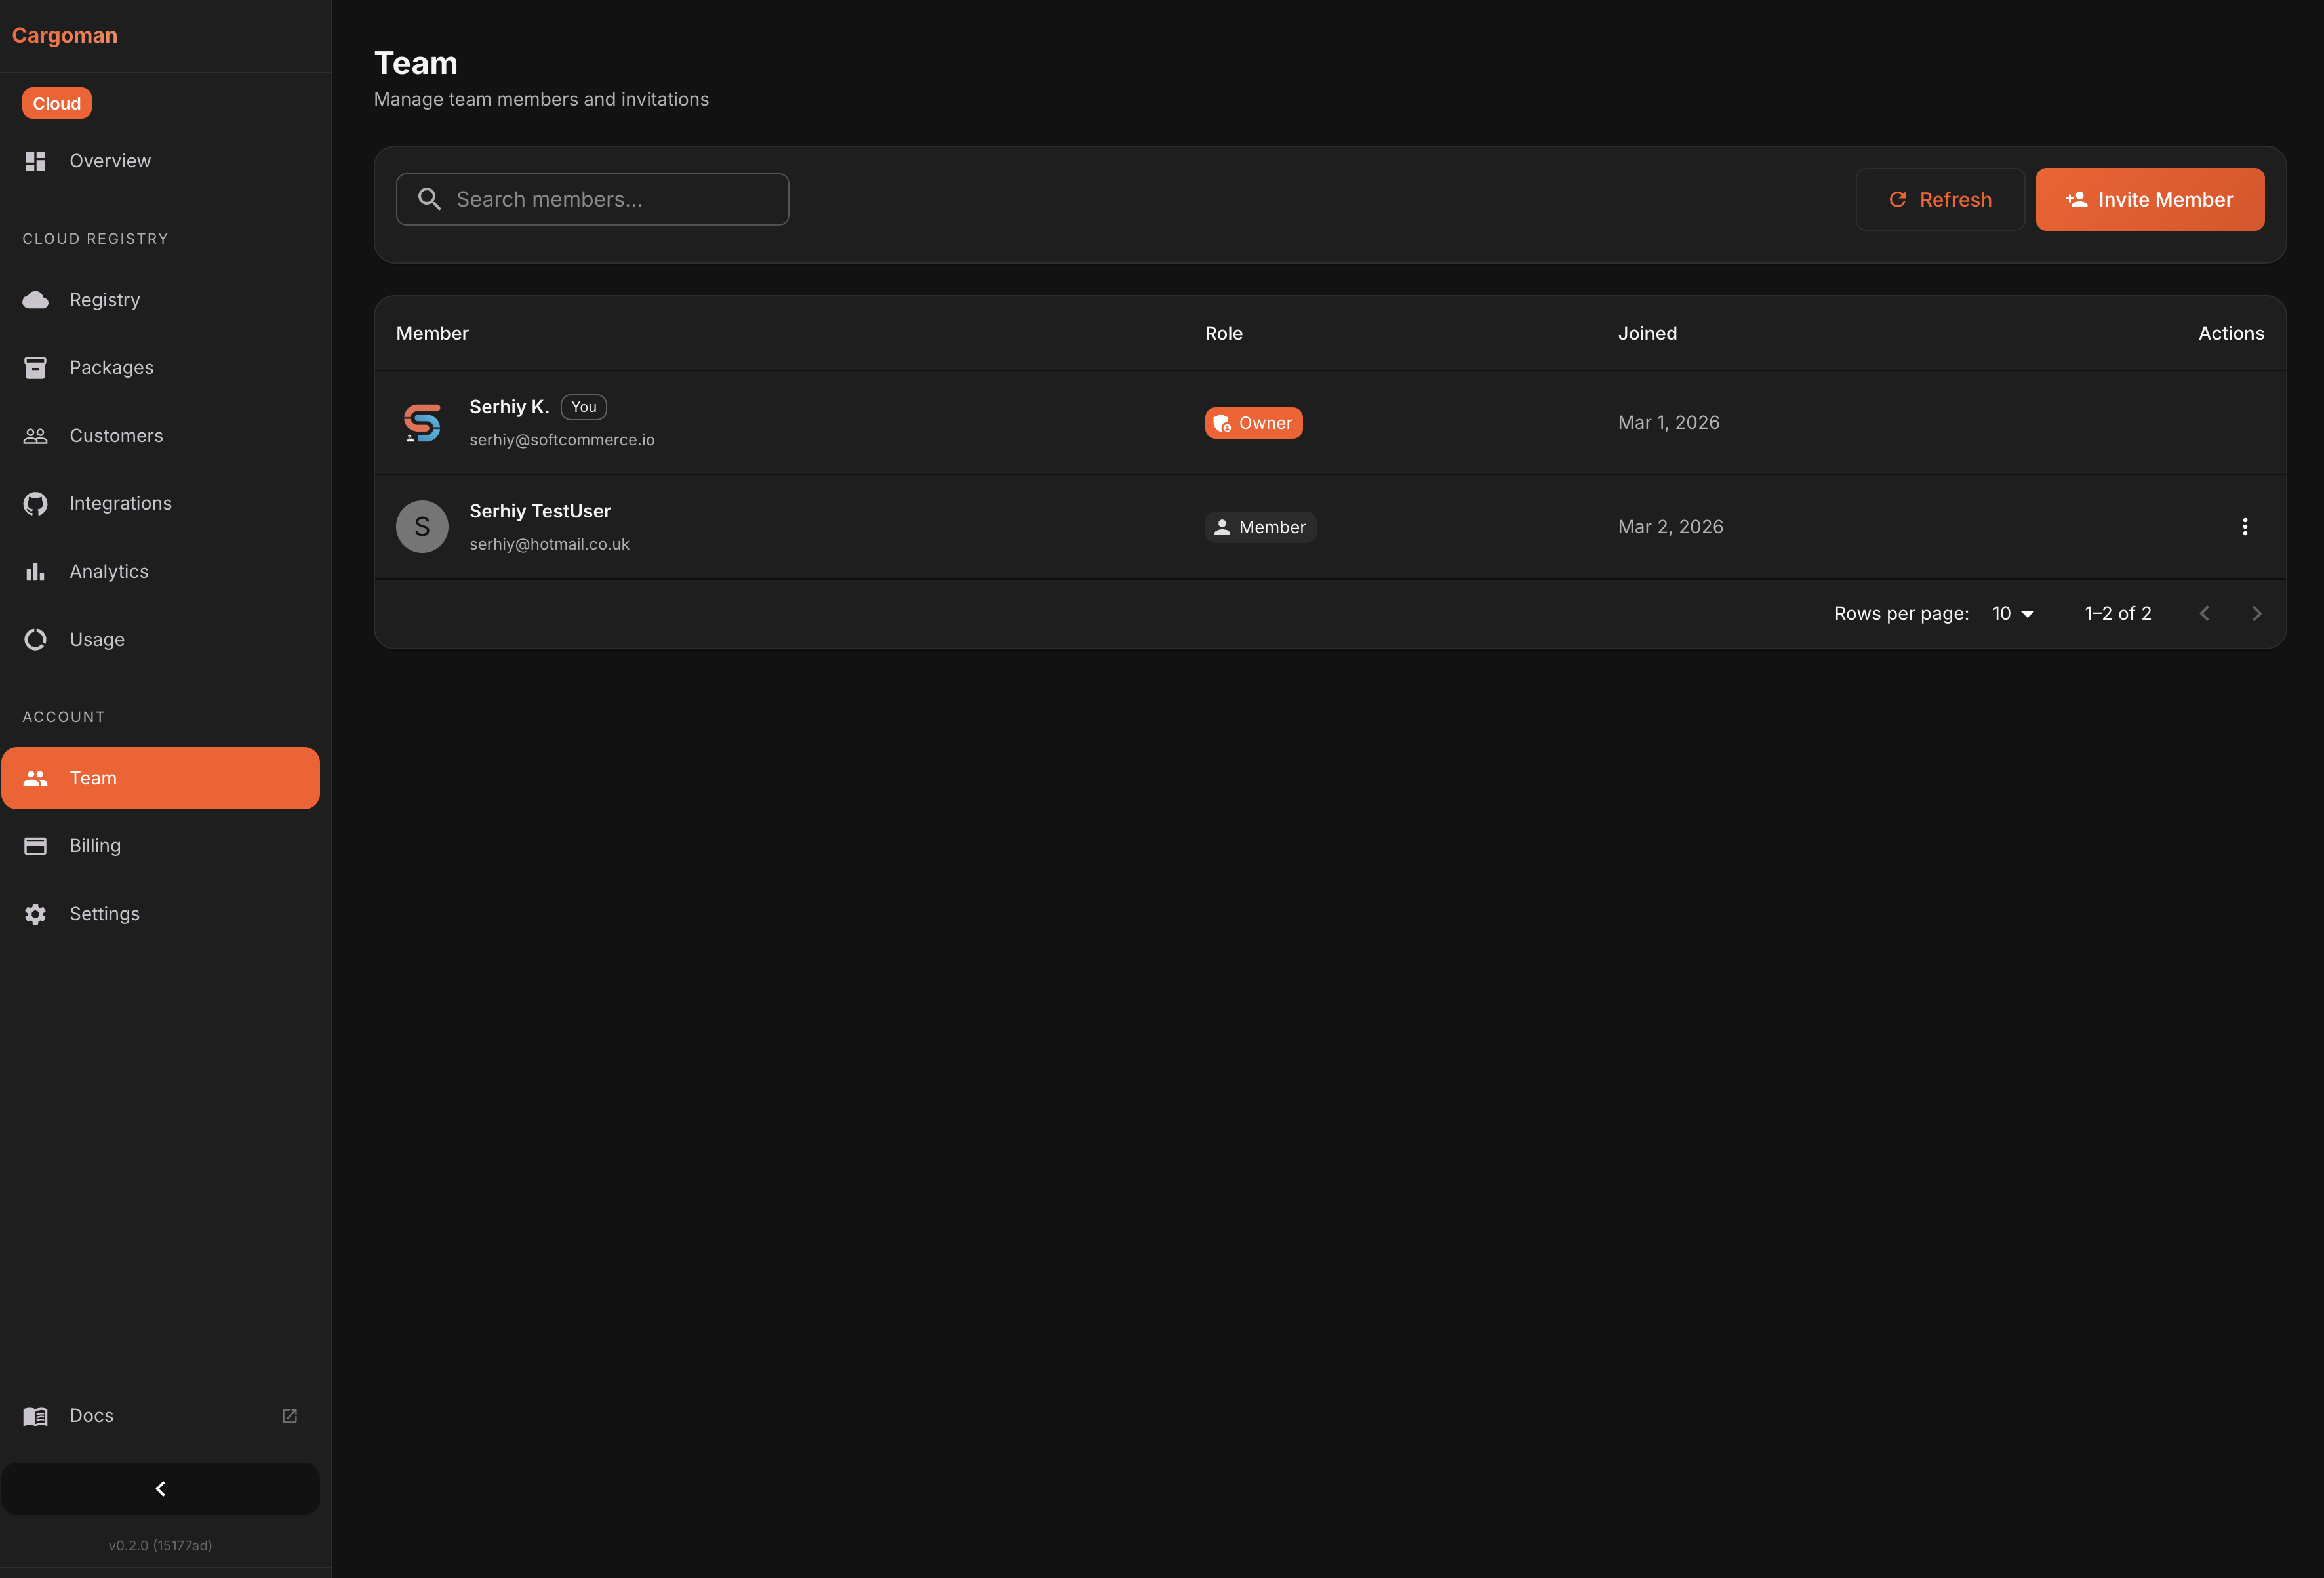
Task: Click the Cloud badge near Cargoman
Action: tap(56, 102)
